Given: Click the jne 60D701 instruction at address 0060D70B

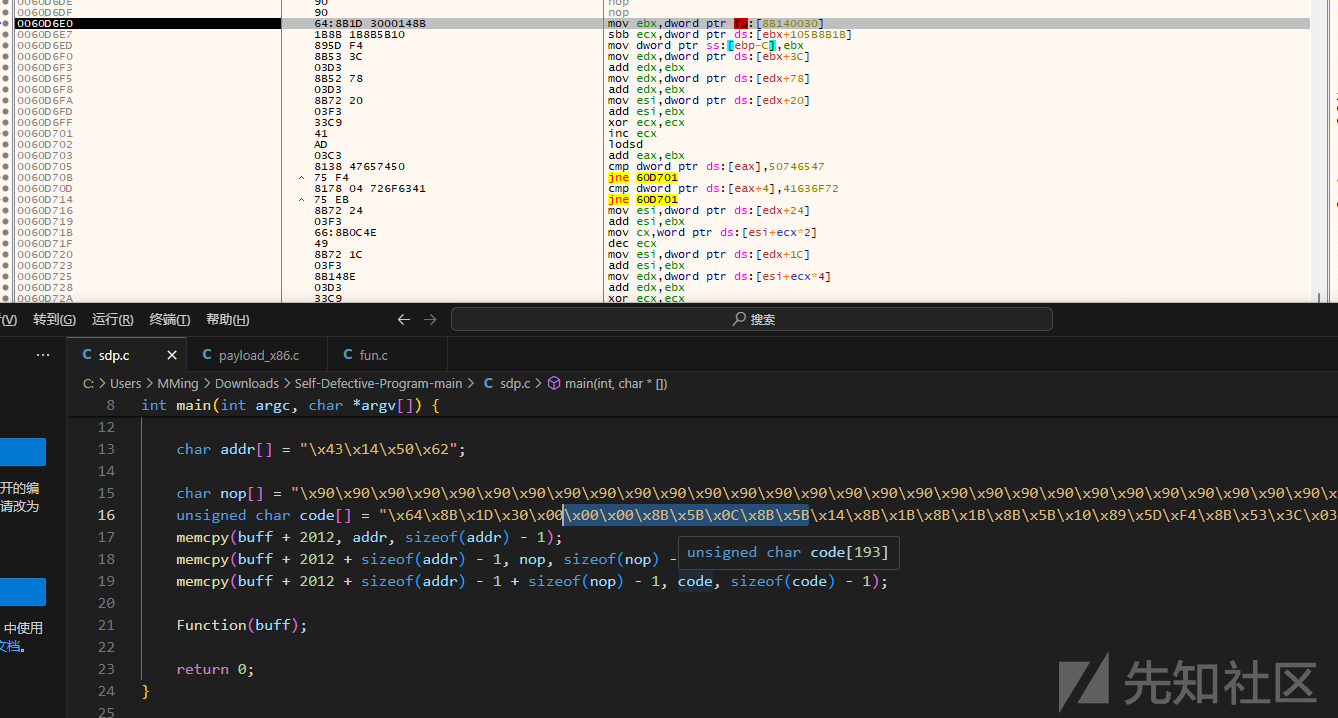Looking at the screenshot, I should pos(643,177).
